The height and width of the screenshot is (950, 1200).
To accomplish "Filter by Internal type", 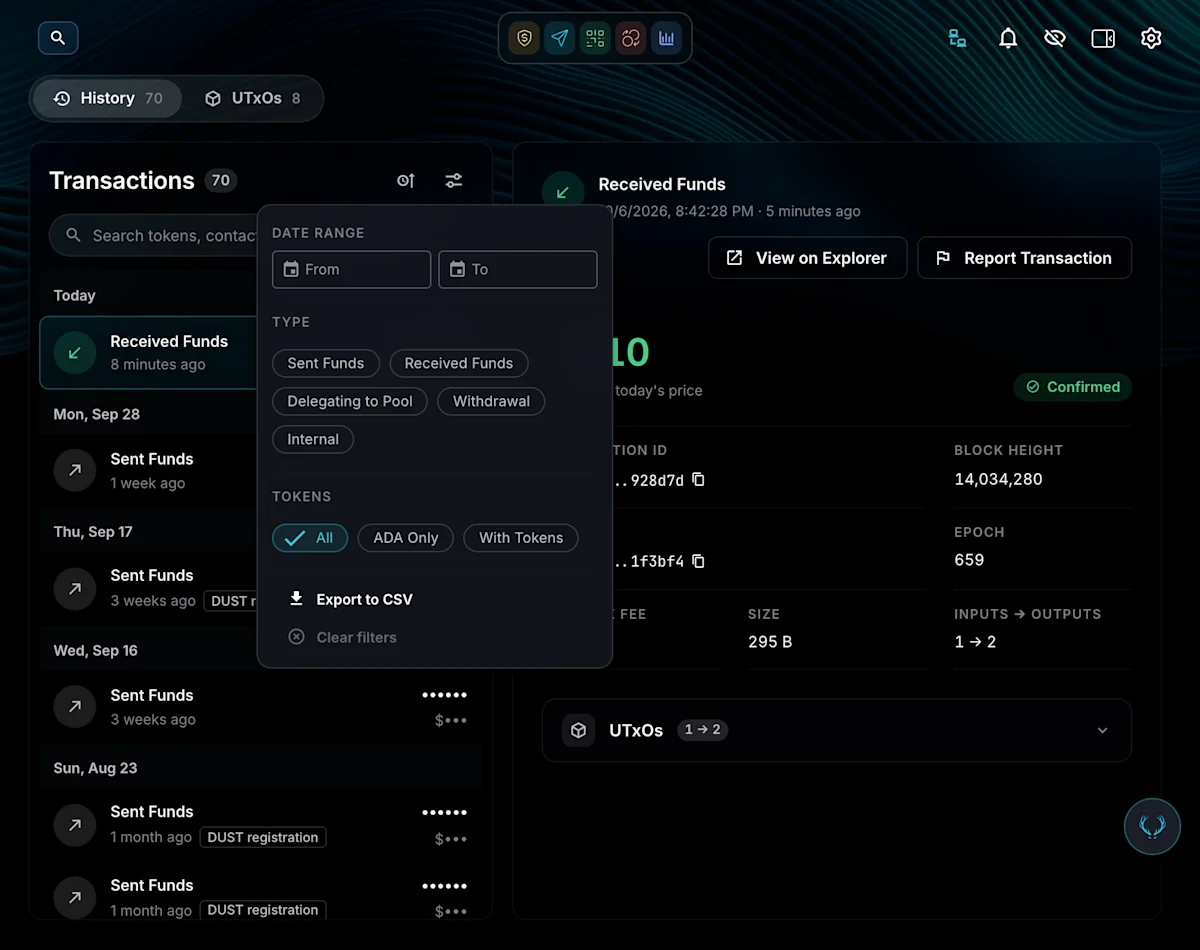I will (x=313, y=439).
